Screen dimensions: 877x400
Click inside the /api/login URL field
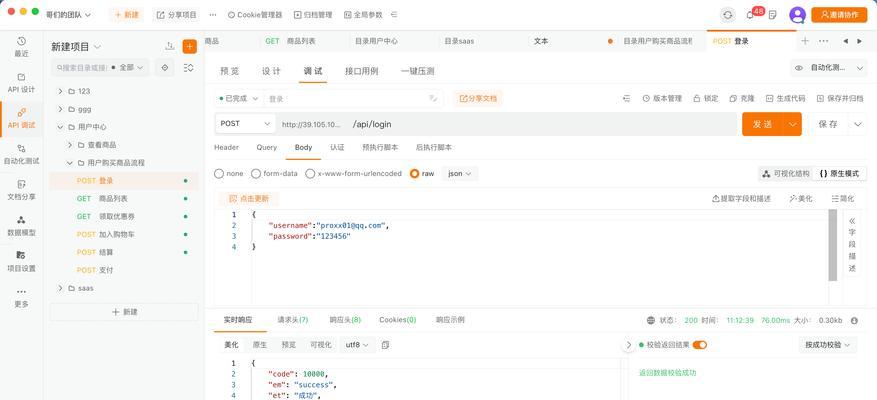click(x=543, y=124)
